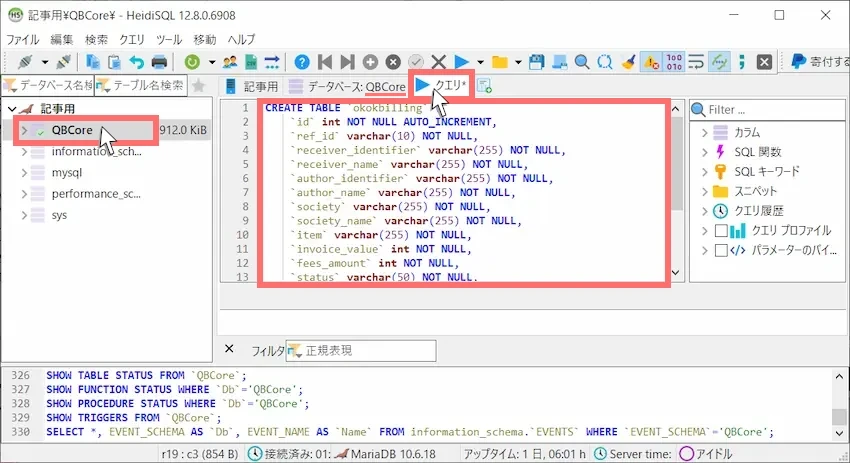Focus the テーブル名検索 filter box
This screenshot has height=463, width=850.
141,86
